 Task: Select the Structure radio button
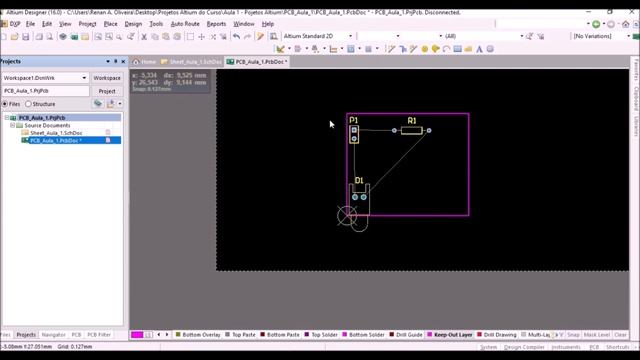coord(28,104)
